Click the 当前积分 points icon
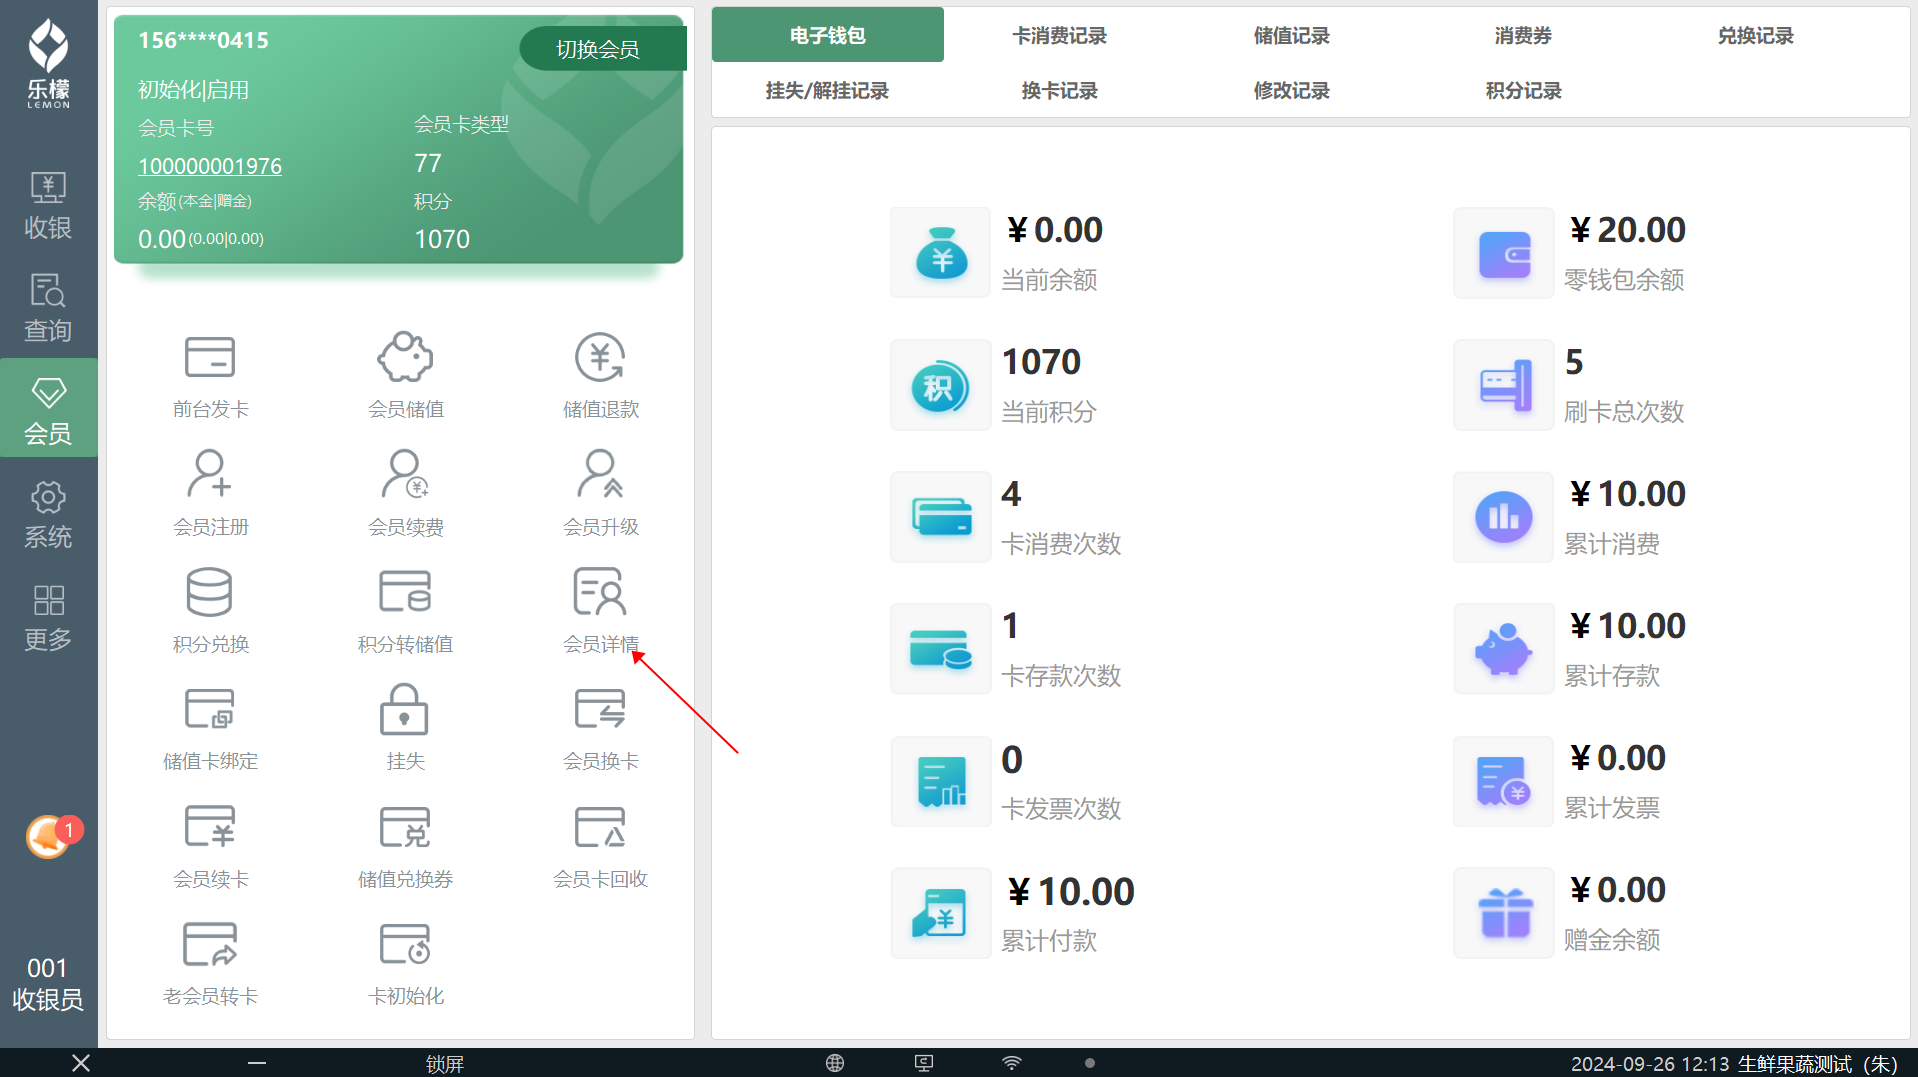 coord(941,385)
